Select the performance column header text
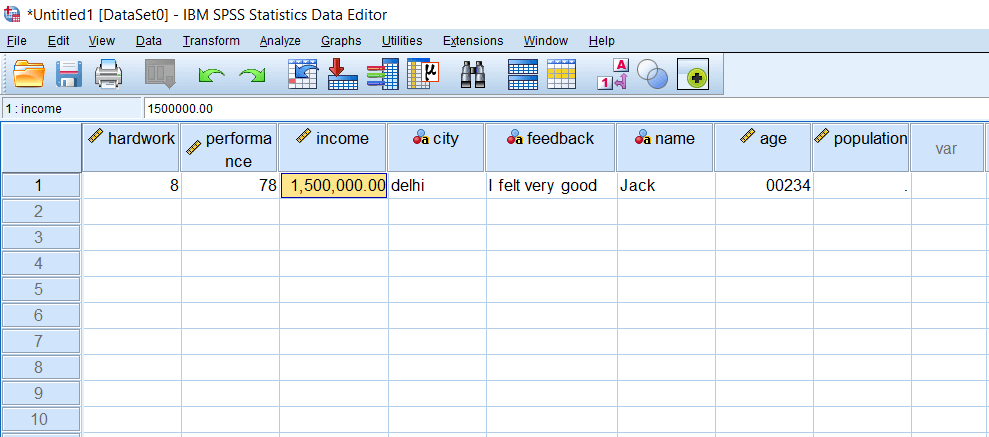Screen dimensions: 989x437 [x=238, y=149]
